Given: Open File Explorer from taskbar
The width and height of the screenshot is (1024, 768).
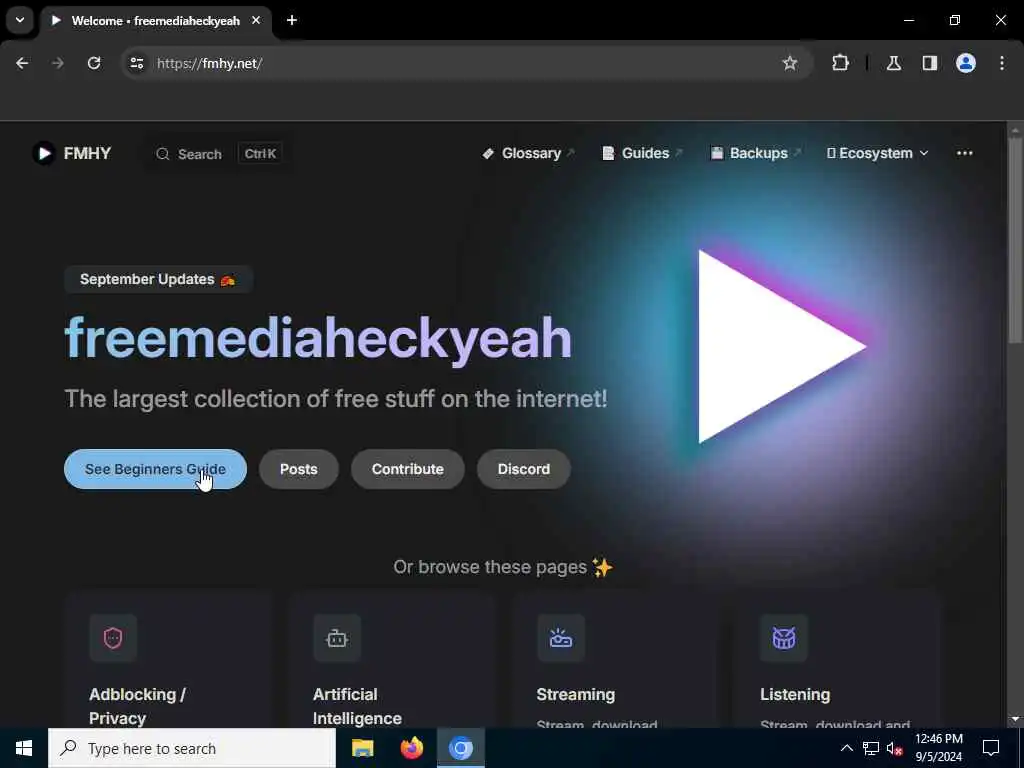Looking at the screenshot, I should (x=362, y=748).
